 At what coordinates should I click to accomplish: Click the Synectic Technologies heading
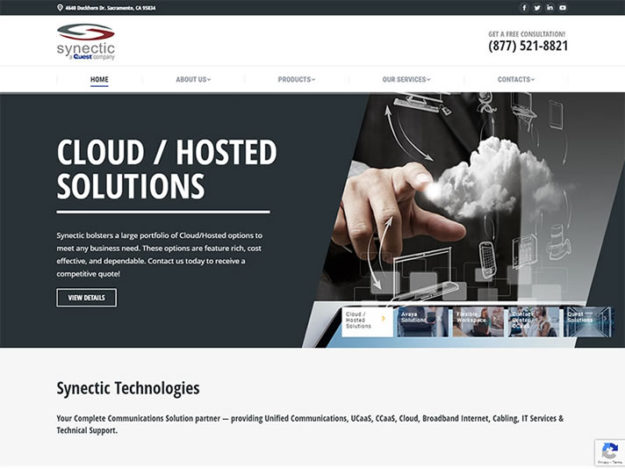click(x=128, y=388)
